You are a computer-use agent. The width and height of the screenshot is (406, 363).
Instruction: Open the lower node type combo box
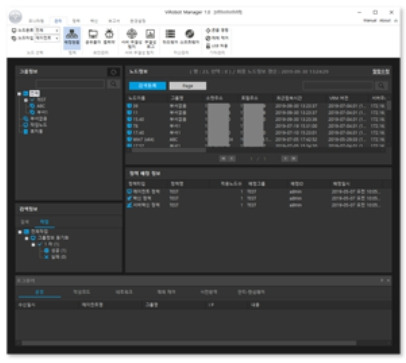pyautogui.click(x=47, y=38)
